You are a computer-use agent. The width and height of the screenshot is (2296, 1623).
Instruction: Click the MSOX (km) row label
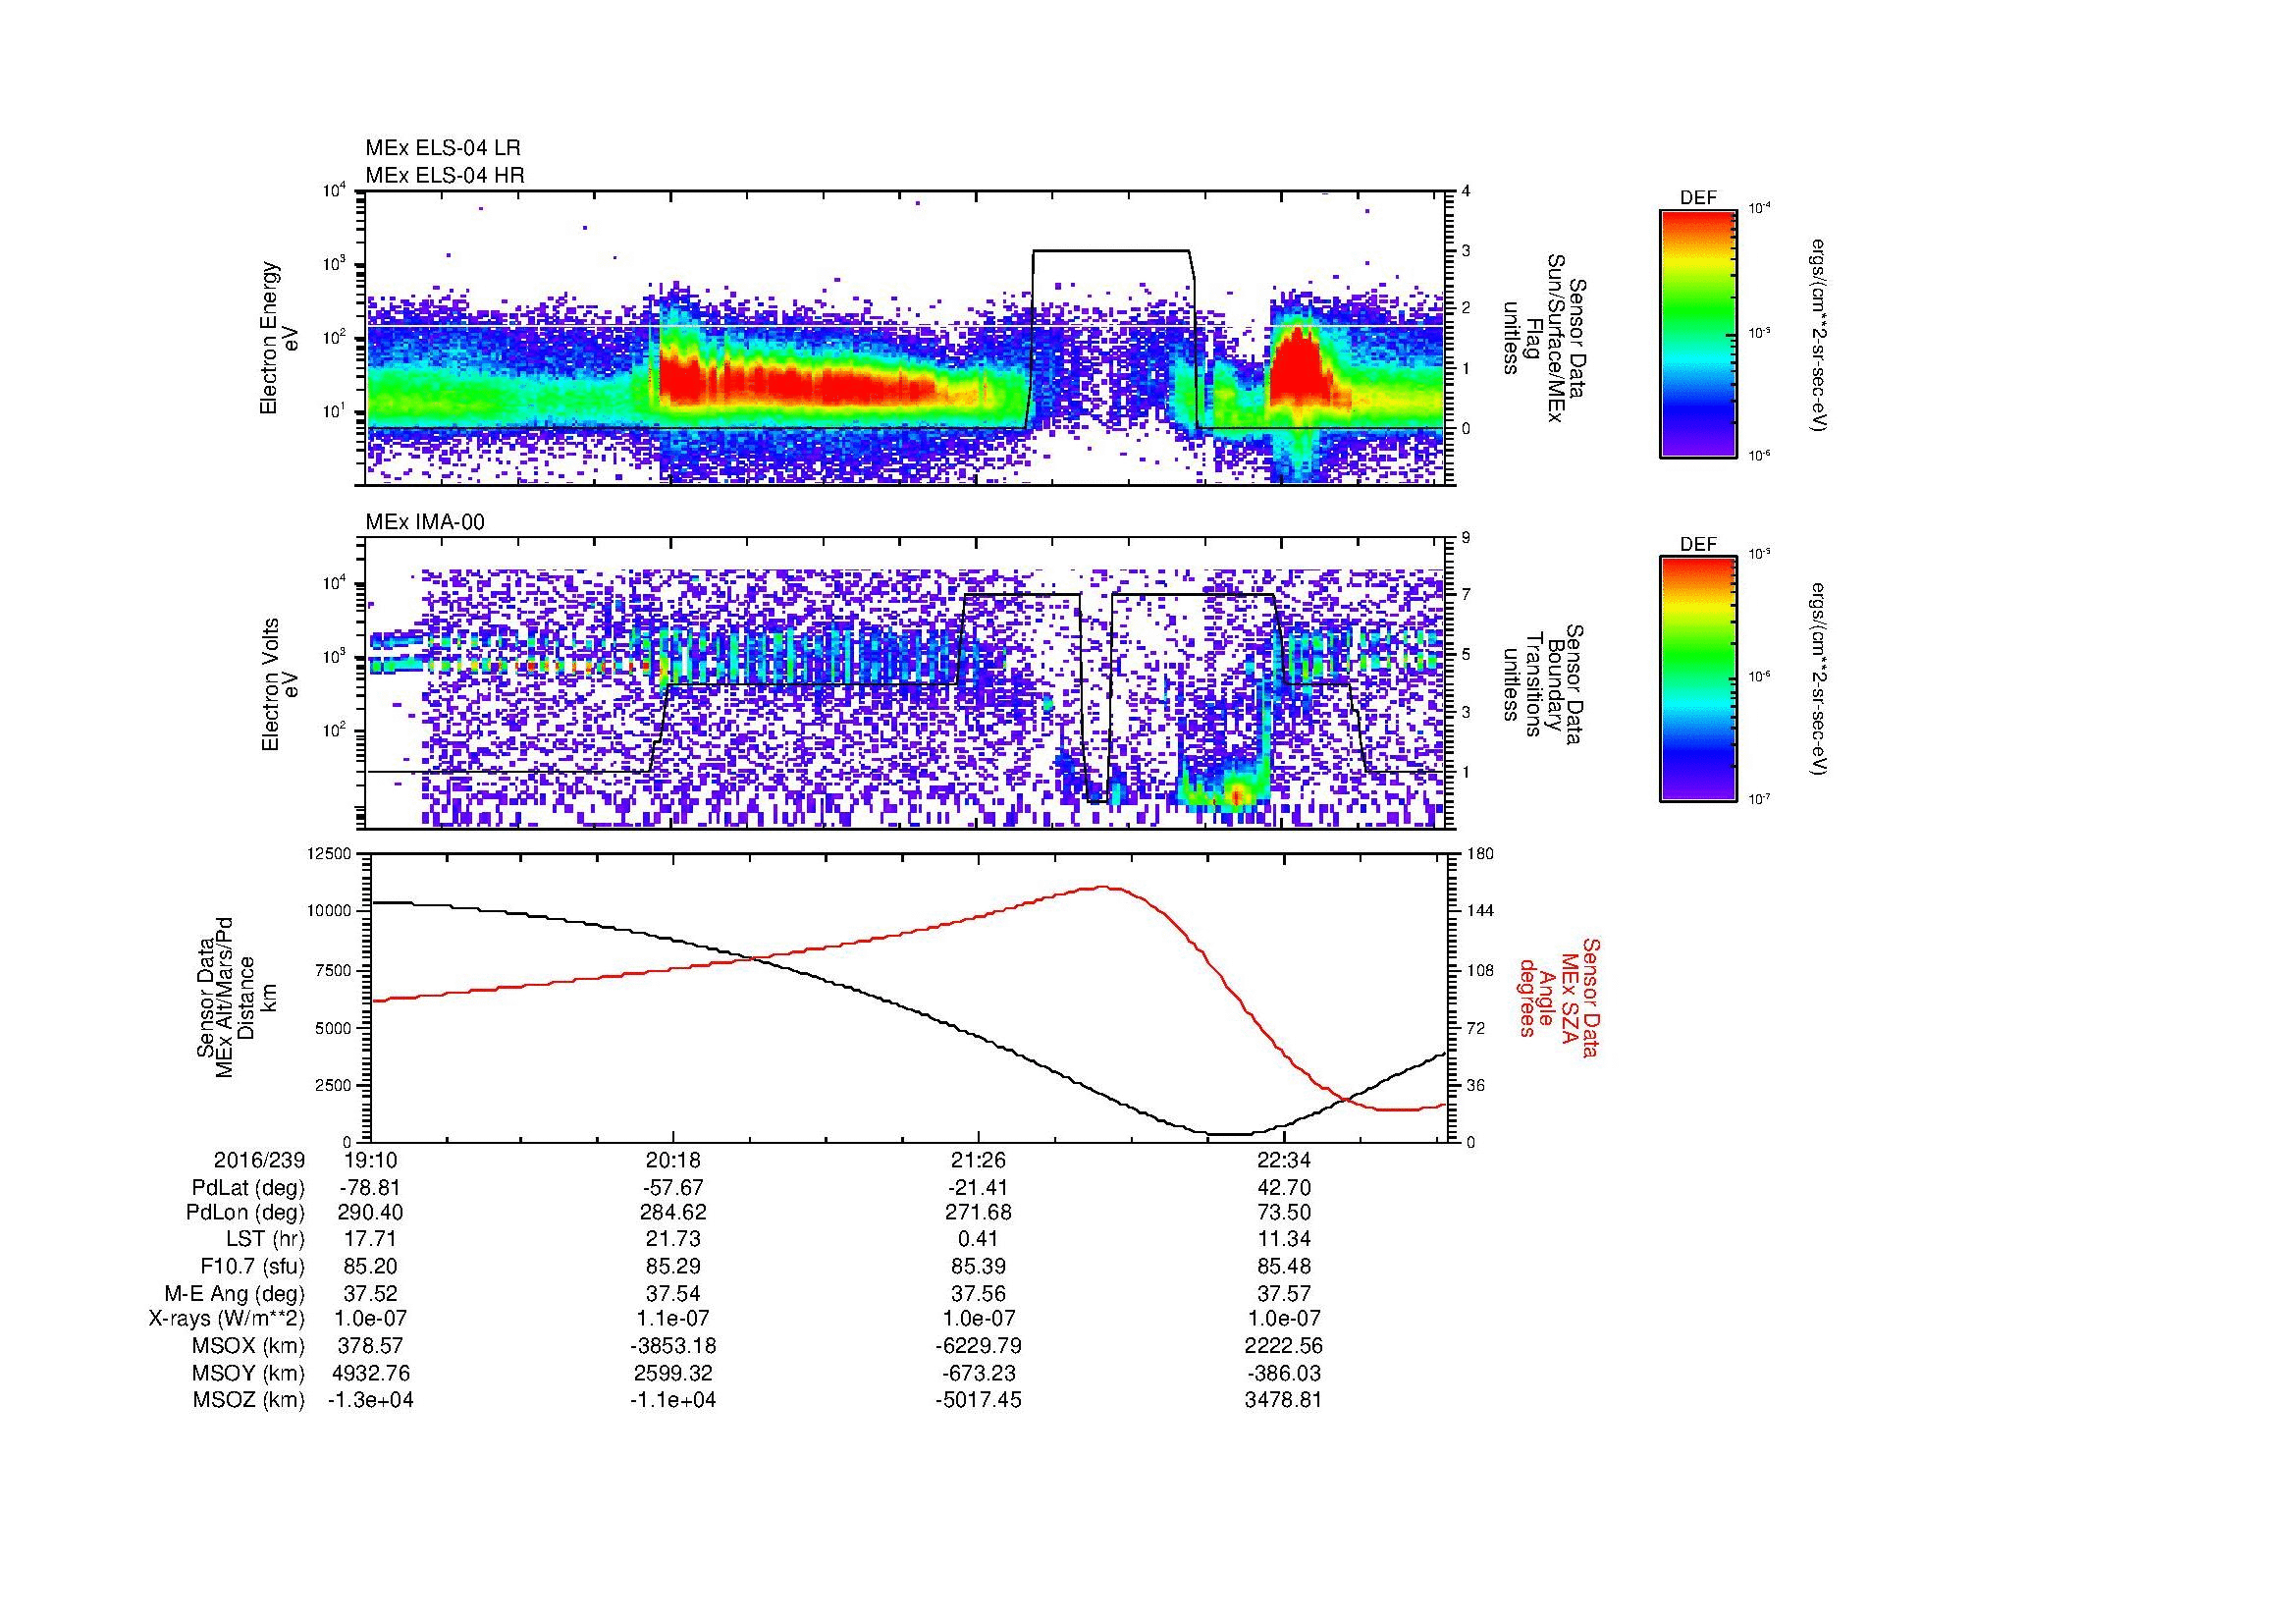coord(249,1346)
